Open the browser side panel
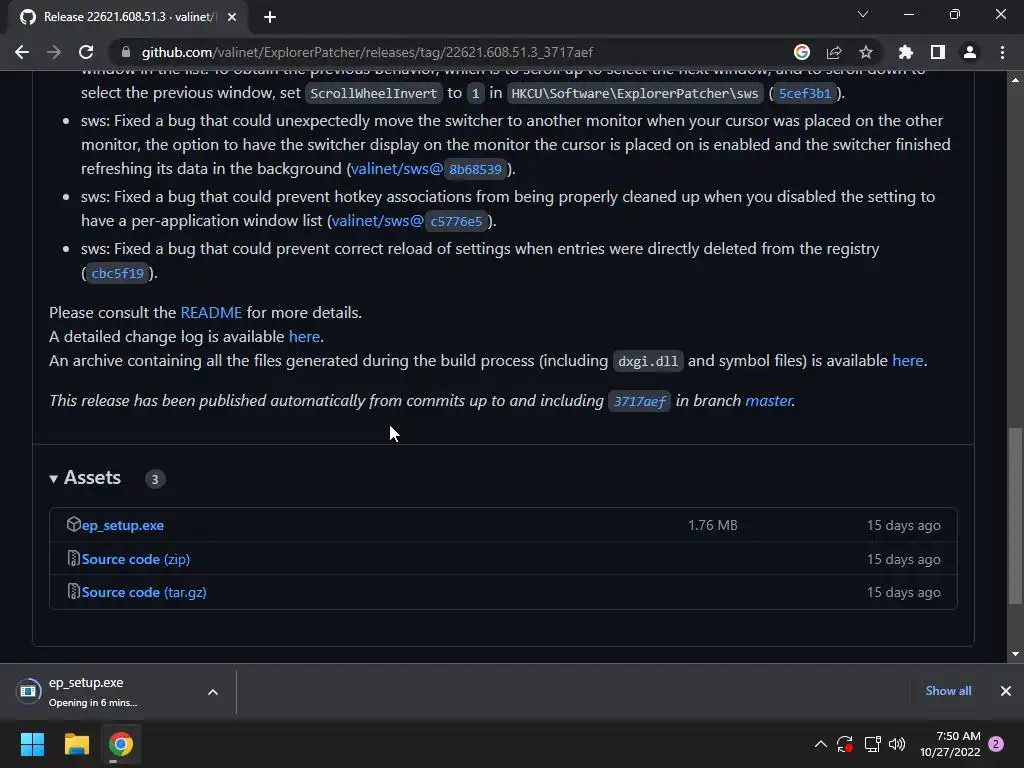Screen dimensions: 1024x768 pyautogui.click(x=938, y=52)
